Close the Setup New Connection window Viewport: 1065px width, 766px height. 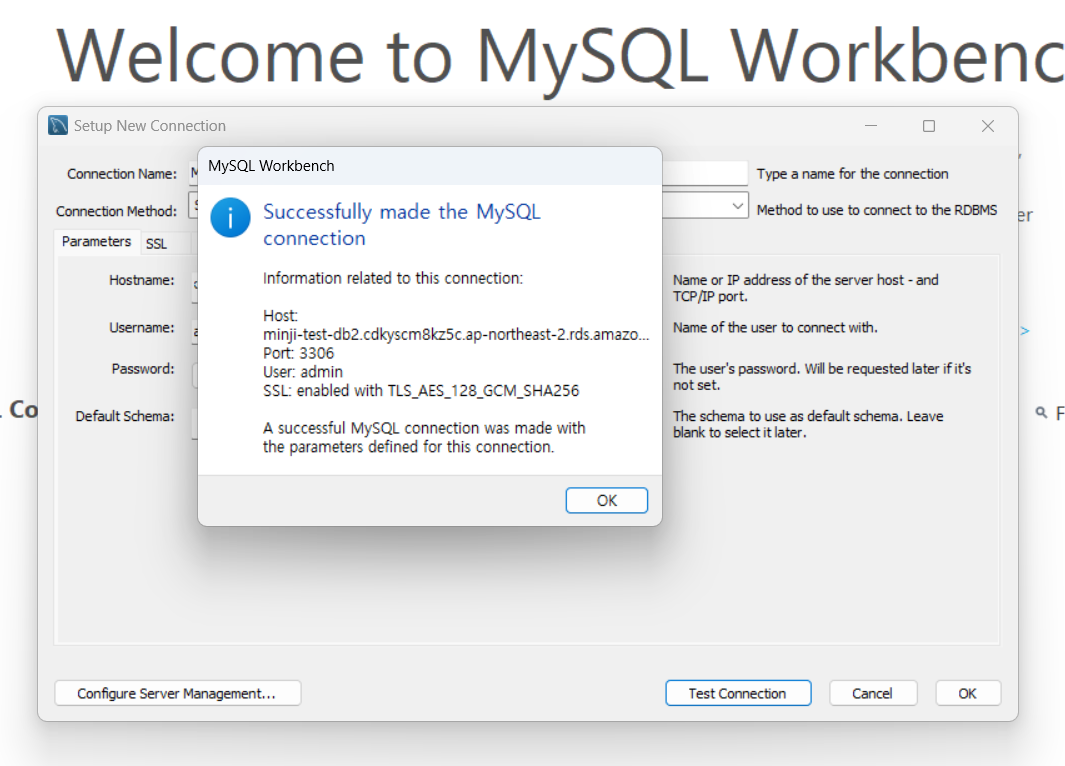click(x=988, y=126)
